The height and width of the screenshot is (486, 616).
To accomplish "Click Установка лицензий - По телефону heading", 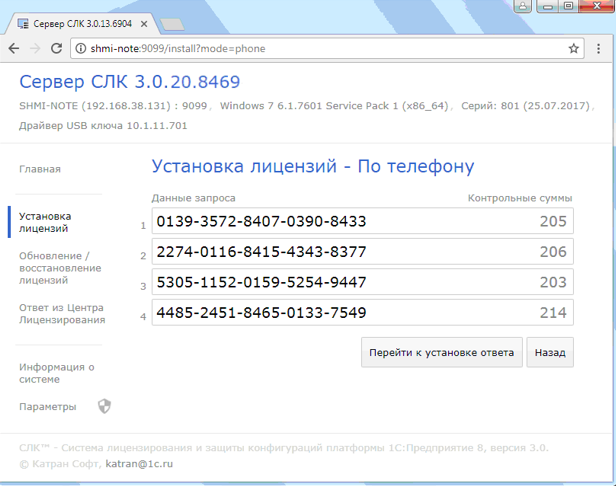I will 313,167.
